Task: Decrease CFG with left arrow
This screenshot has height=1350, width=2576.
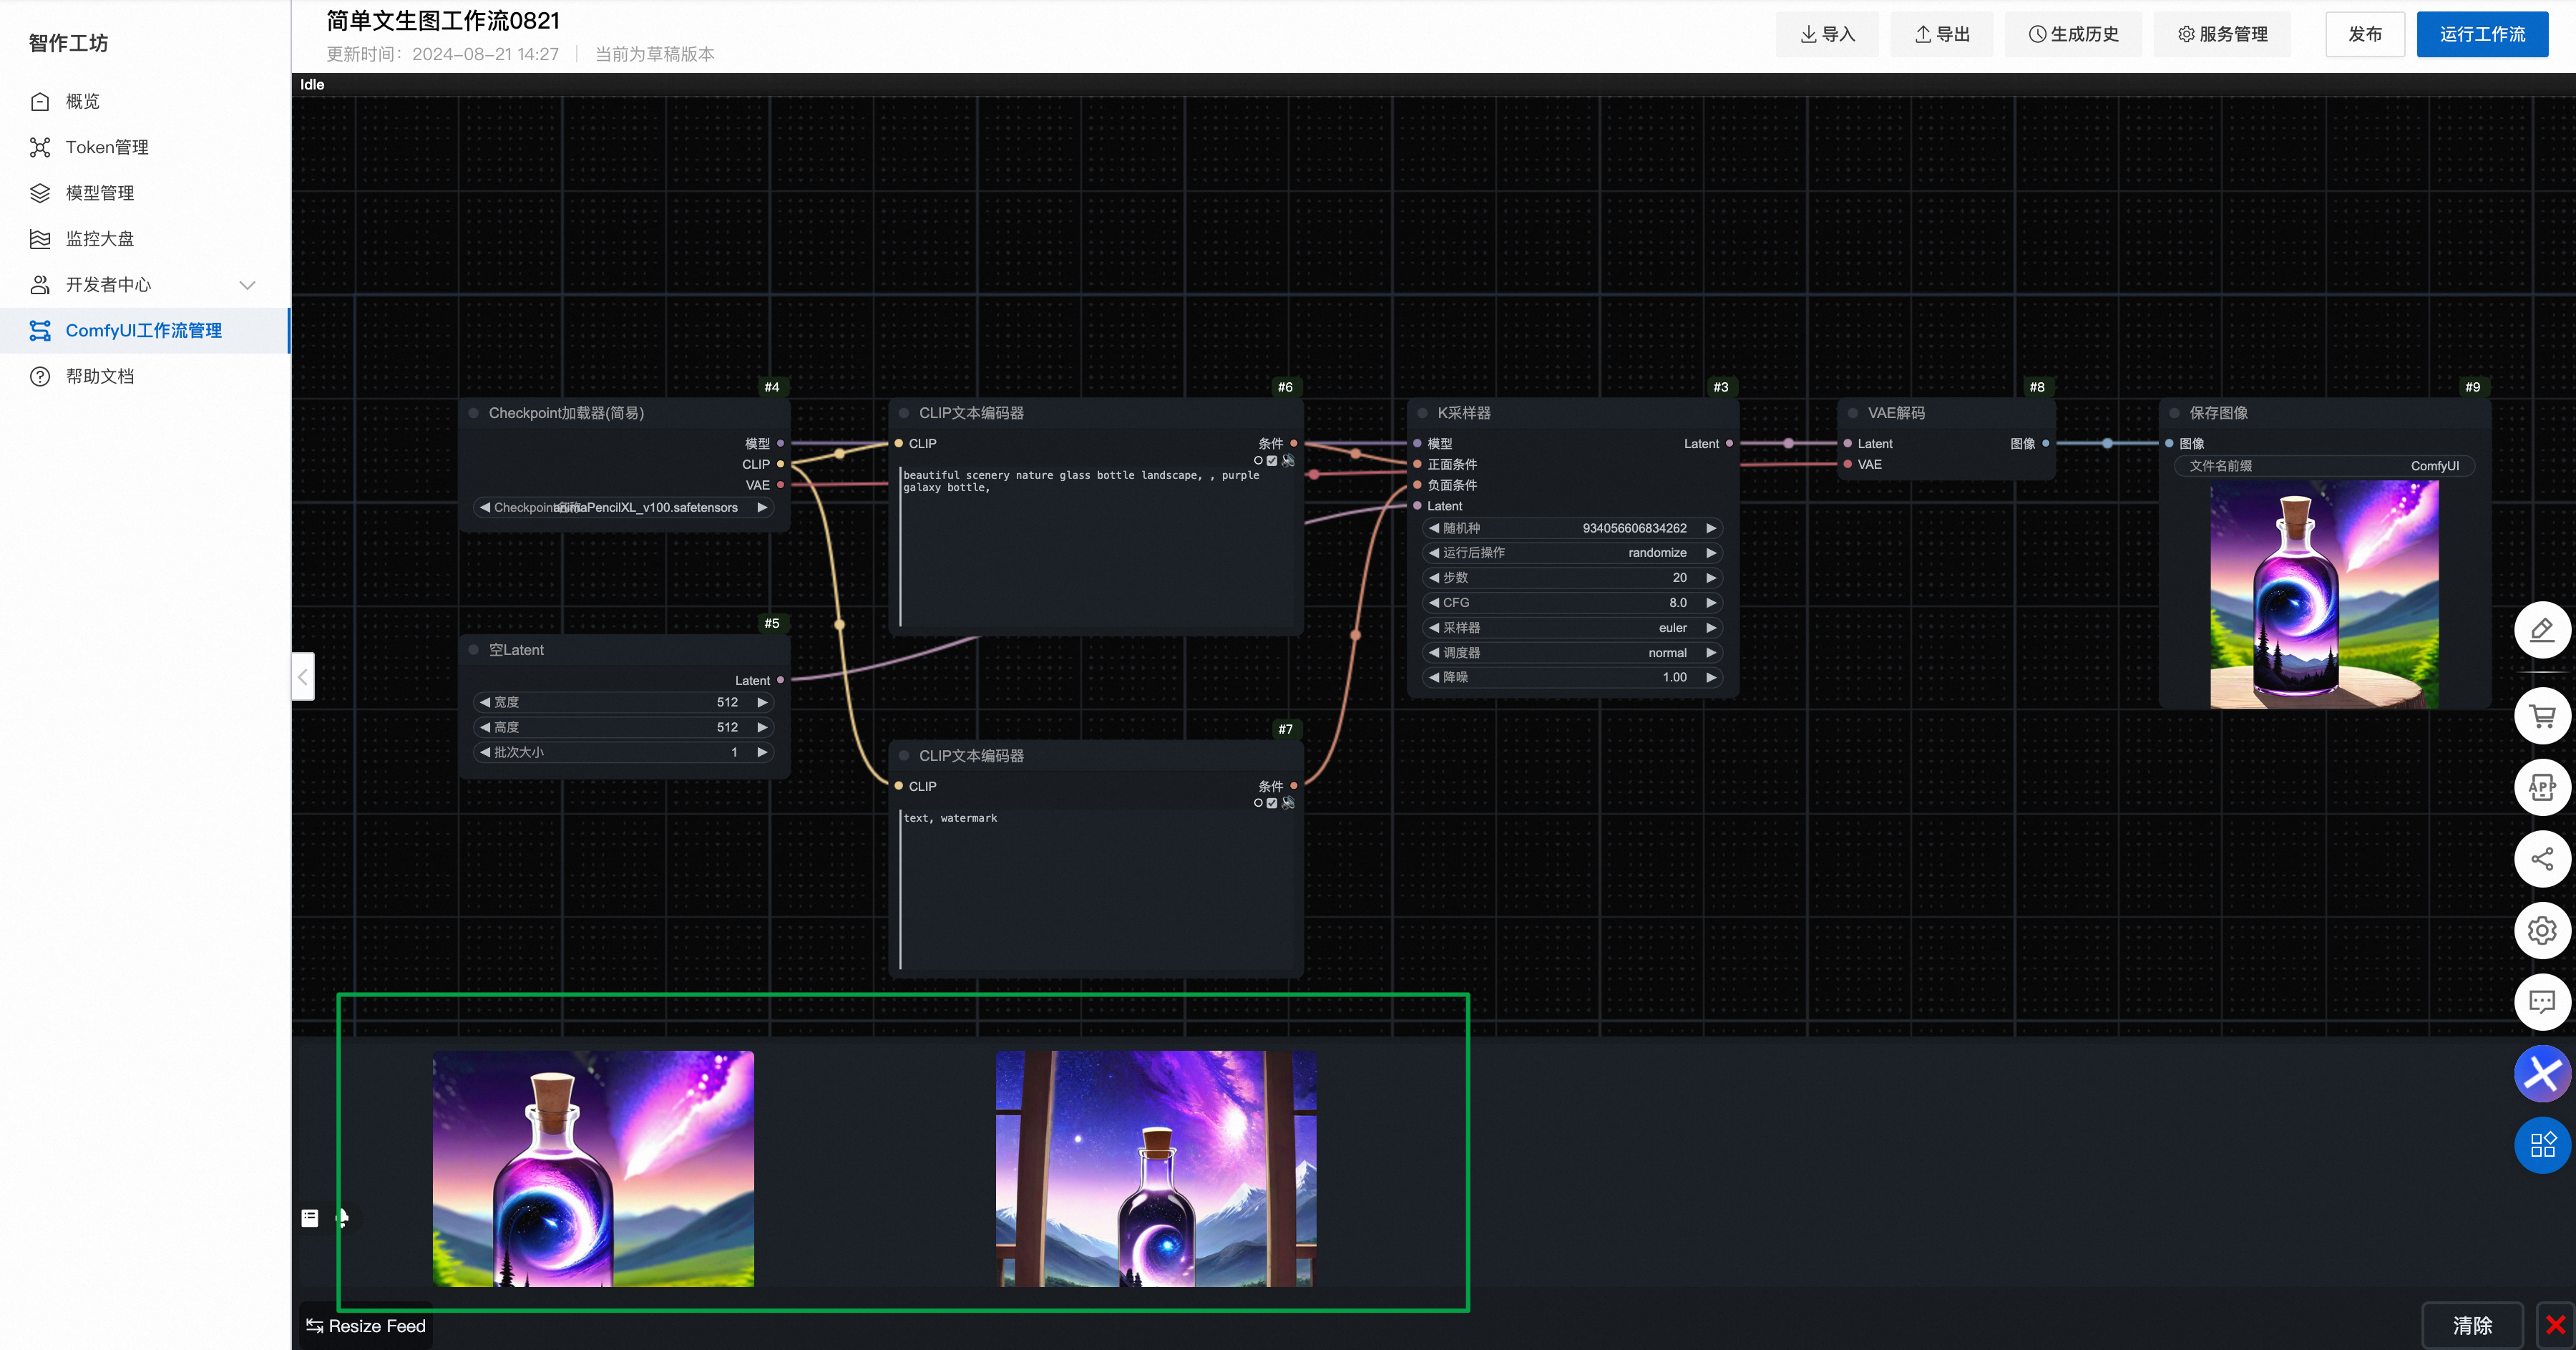Action: pyautogui.click(x=1434, y=603)
